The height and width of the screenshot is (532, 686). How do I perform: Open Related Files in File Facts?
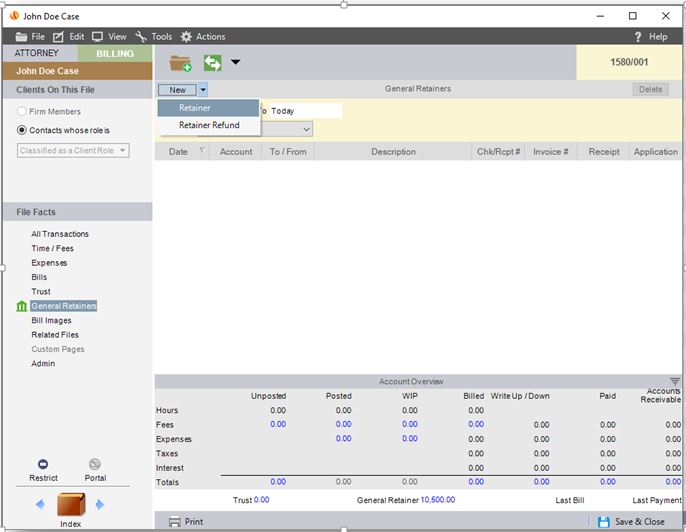[55, 335]
